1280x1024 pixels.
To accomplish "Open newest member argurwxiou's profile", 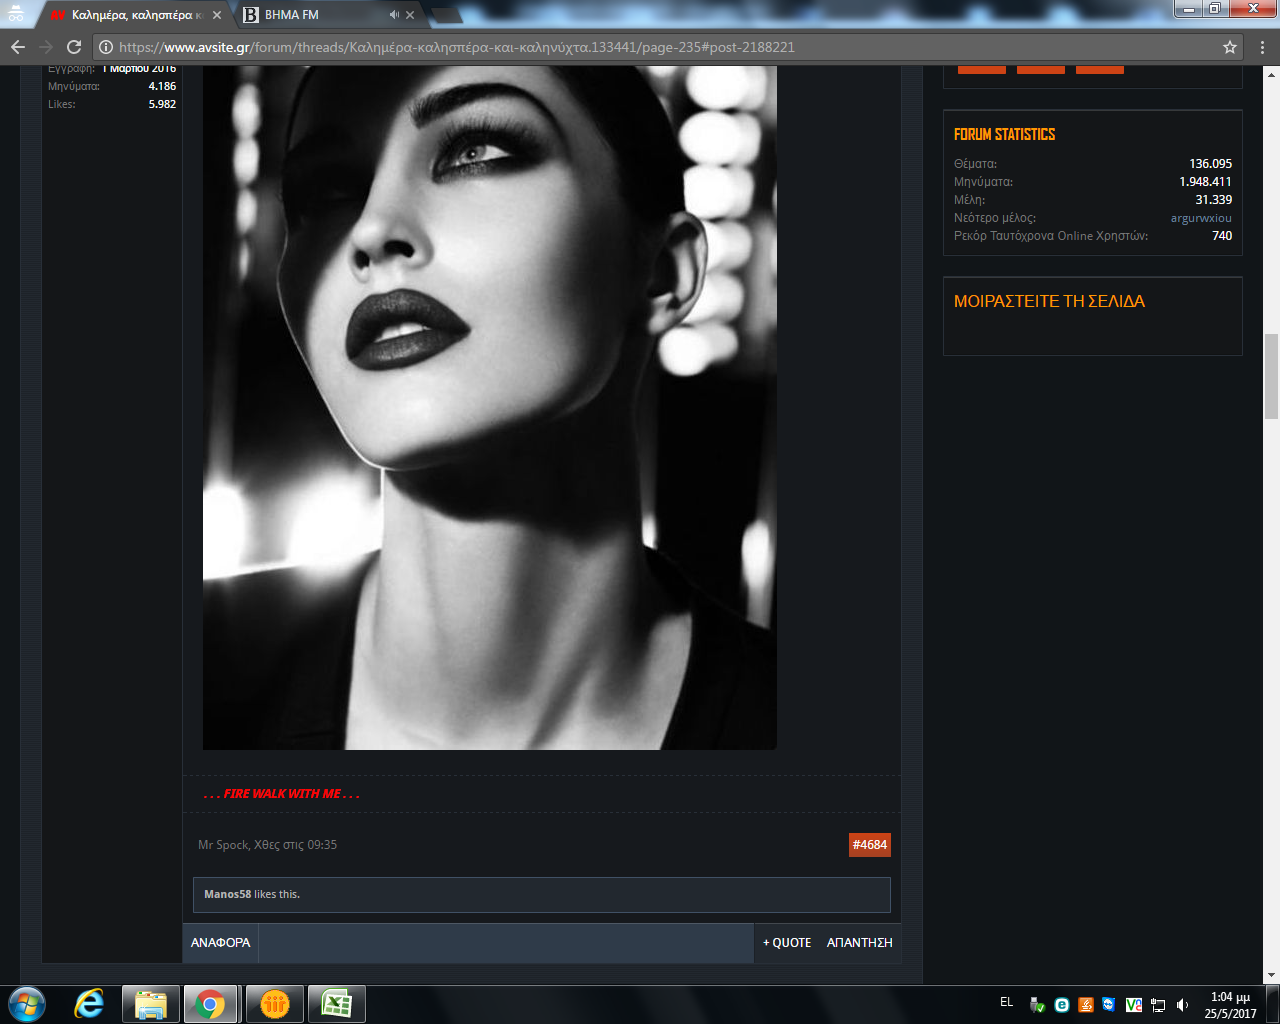I will 1201,218.
